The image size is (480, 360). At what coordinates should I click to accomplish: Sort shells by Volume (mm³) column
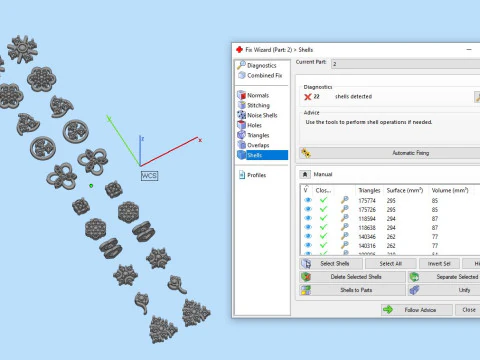pos(450,190)
